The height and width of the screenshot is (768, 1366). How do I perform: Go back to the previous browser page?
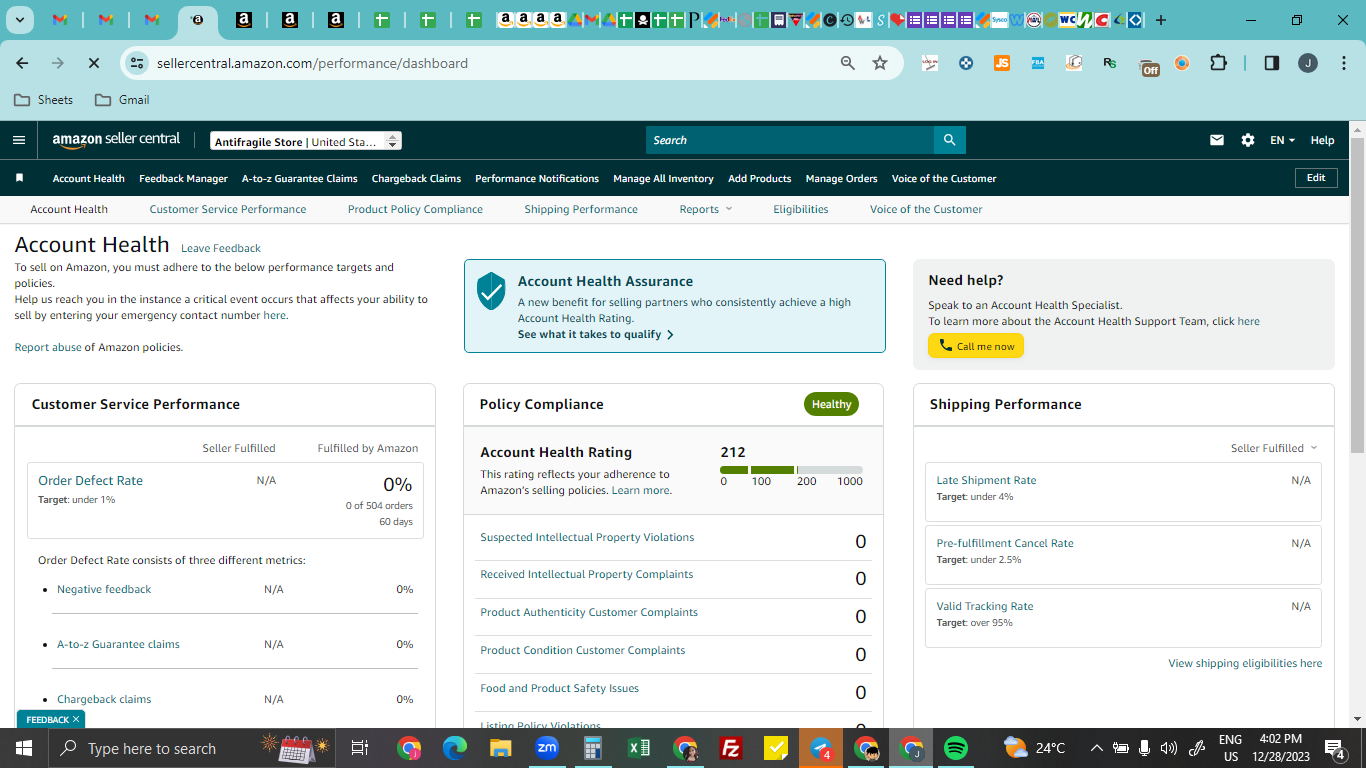22,63
